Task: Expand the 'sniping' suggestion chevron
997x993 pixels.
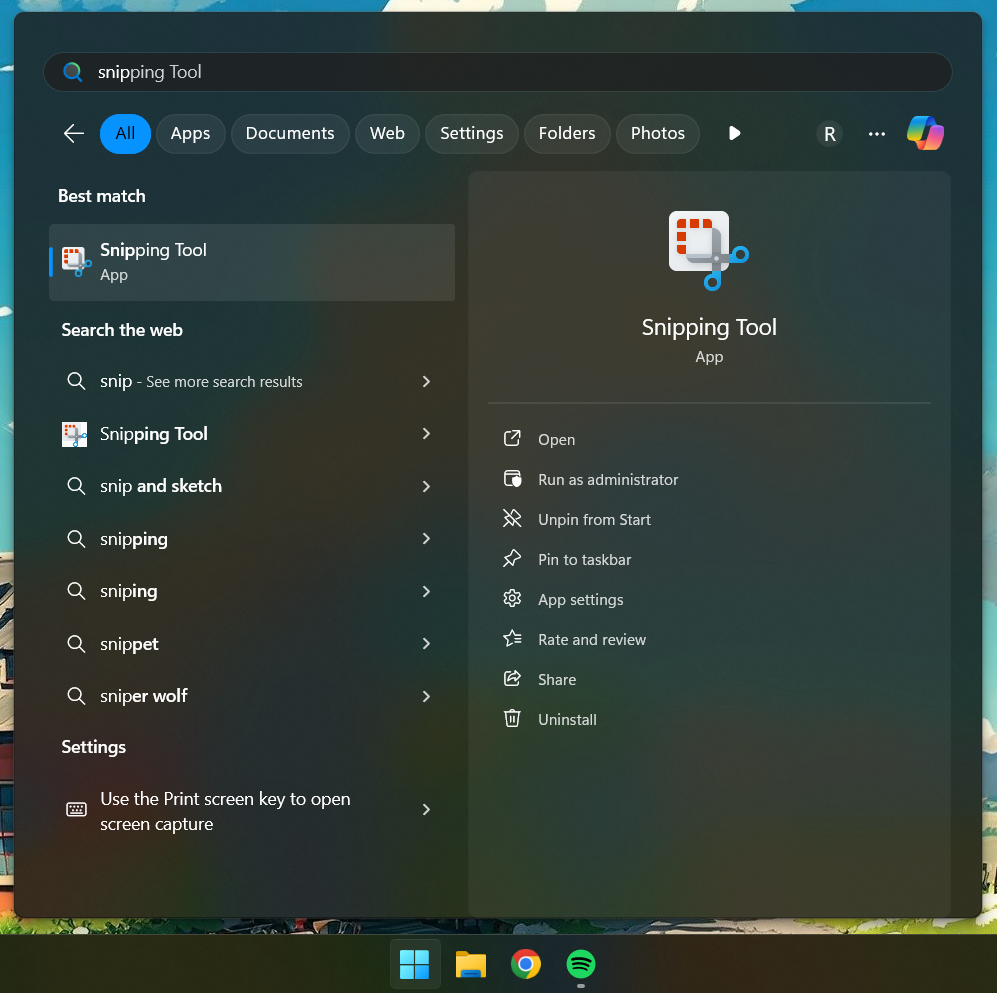Action: [426, 591]
